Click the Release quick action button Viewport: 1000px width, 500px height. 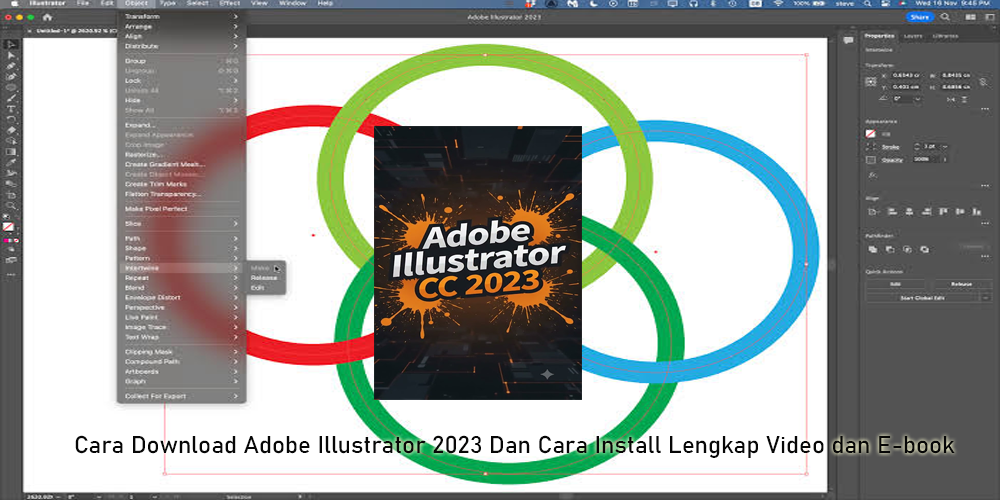tap(961, 284)
